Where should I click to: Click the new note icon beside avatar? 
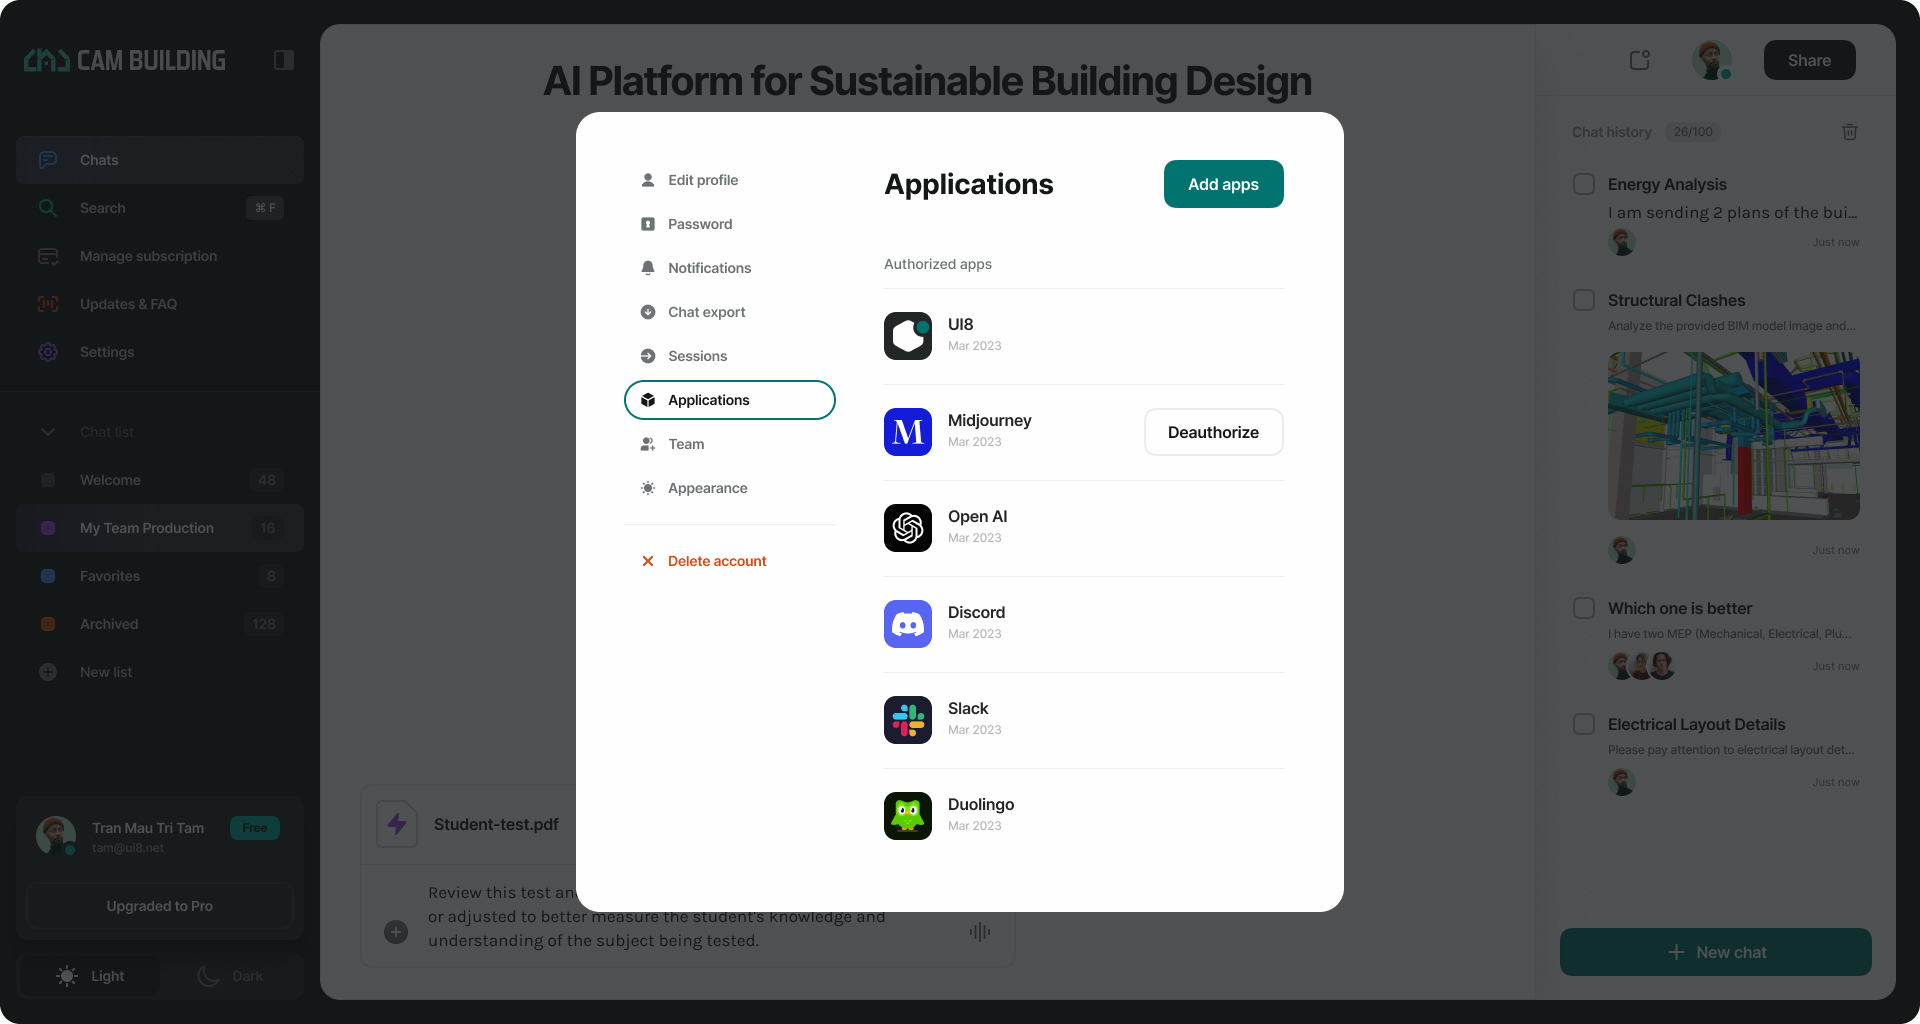1640,60
